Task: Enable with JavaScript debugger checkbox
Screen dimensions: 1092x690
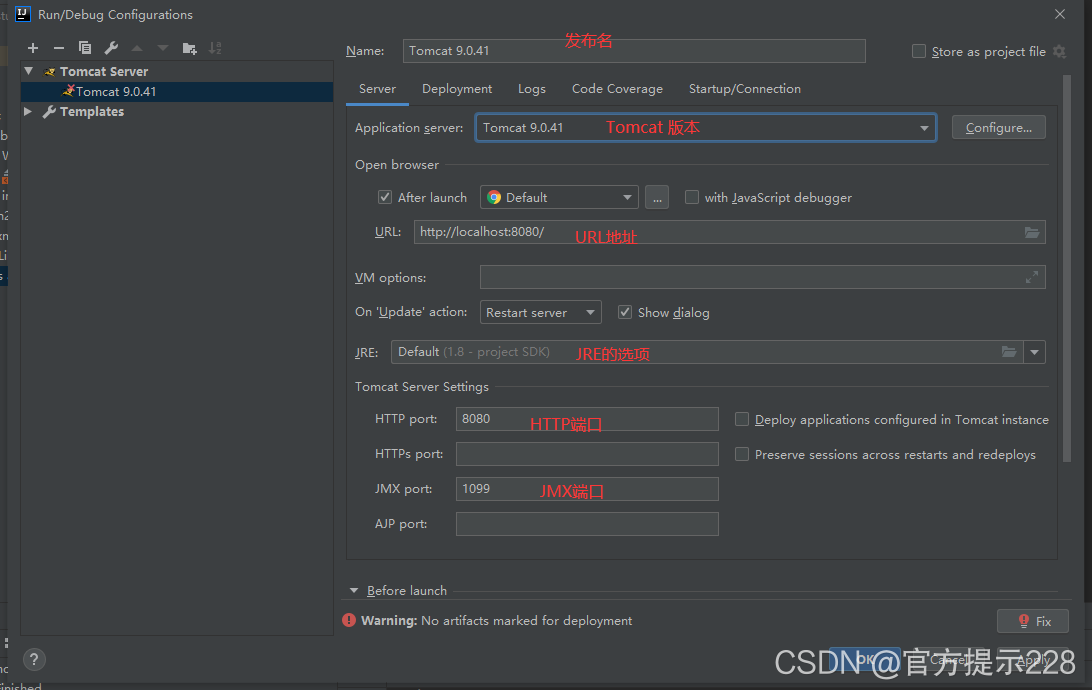Action: coord(692,197)
